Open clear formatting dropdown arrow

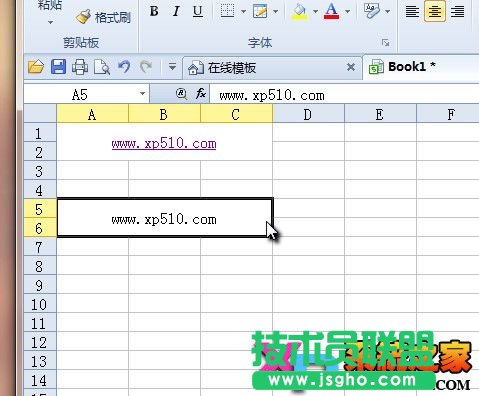click(387, 12)
